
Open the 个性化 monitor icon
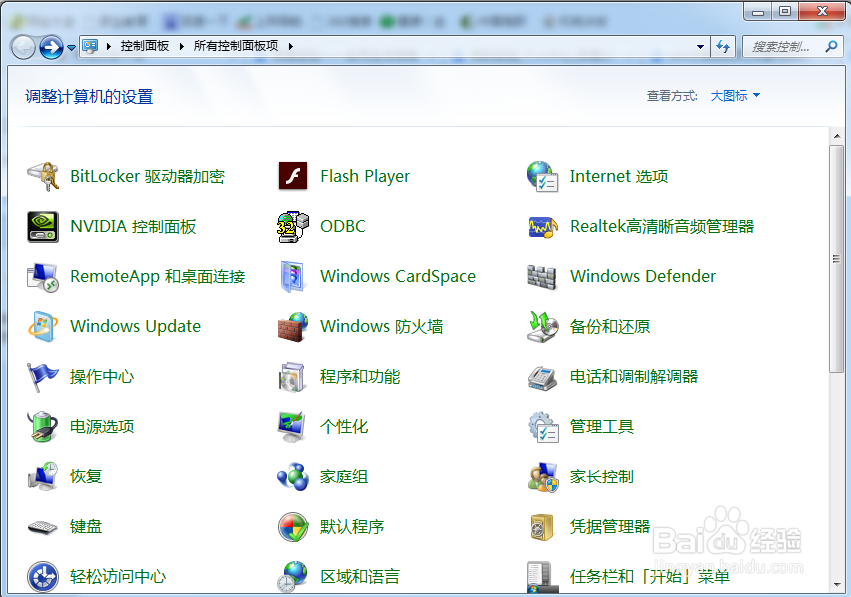point(293,427)
